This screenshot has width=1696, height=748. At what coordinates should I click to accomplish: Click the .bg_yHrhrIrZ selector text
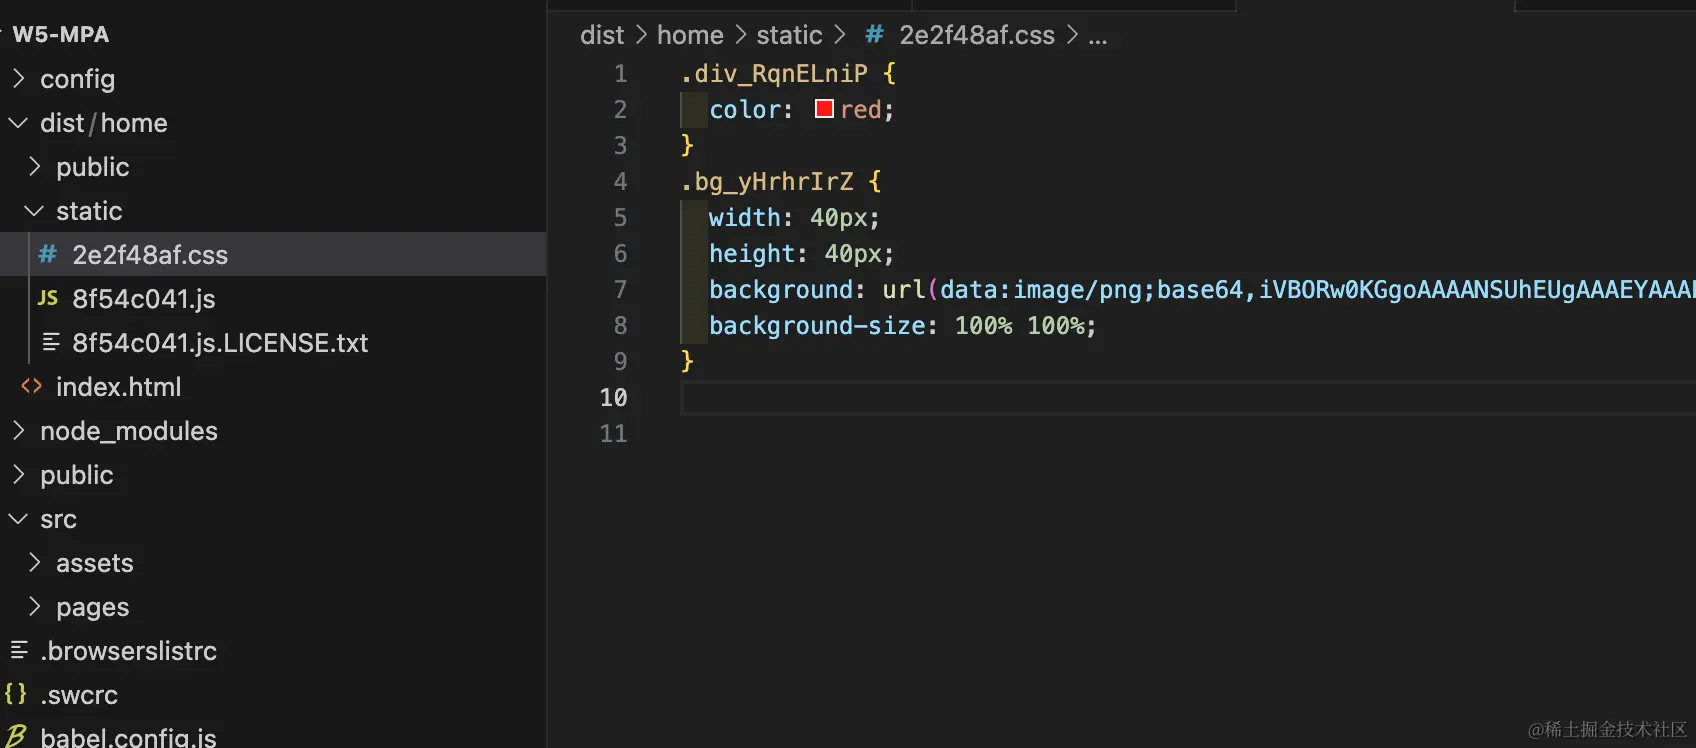(767, 181)
